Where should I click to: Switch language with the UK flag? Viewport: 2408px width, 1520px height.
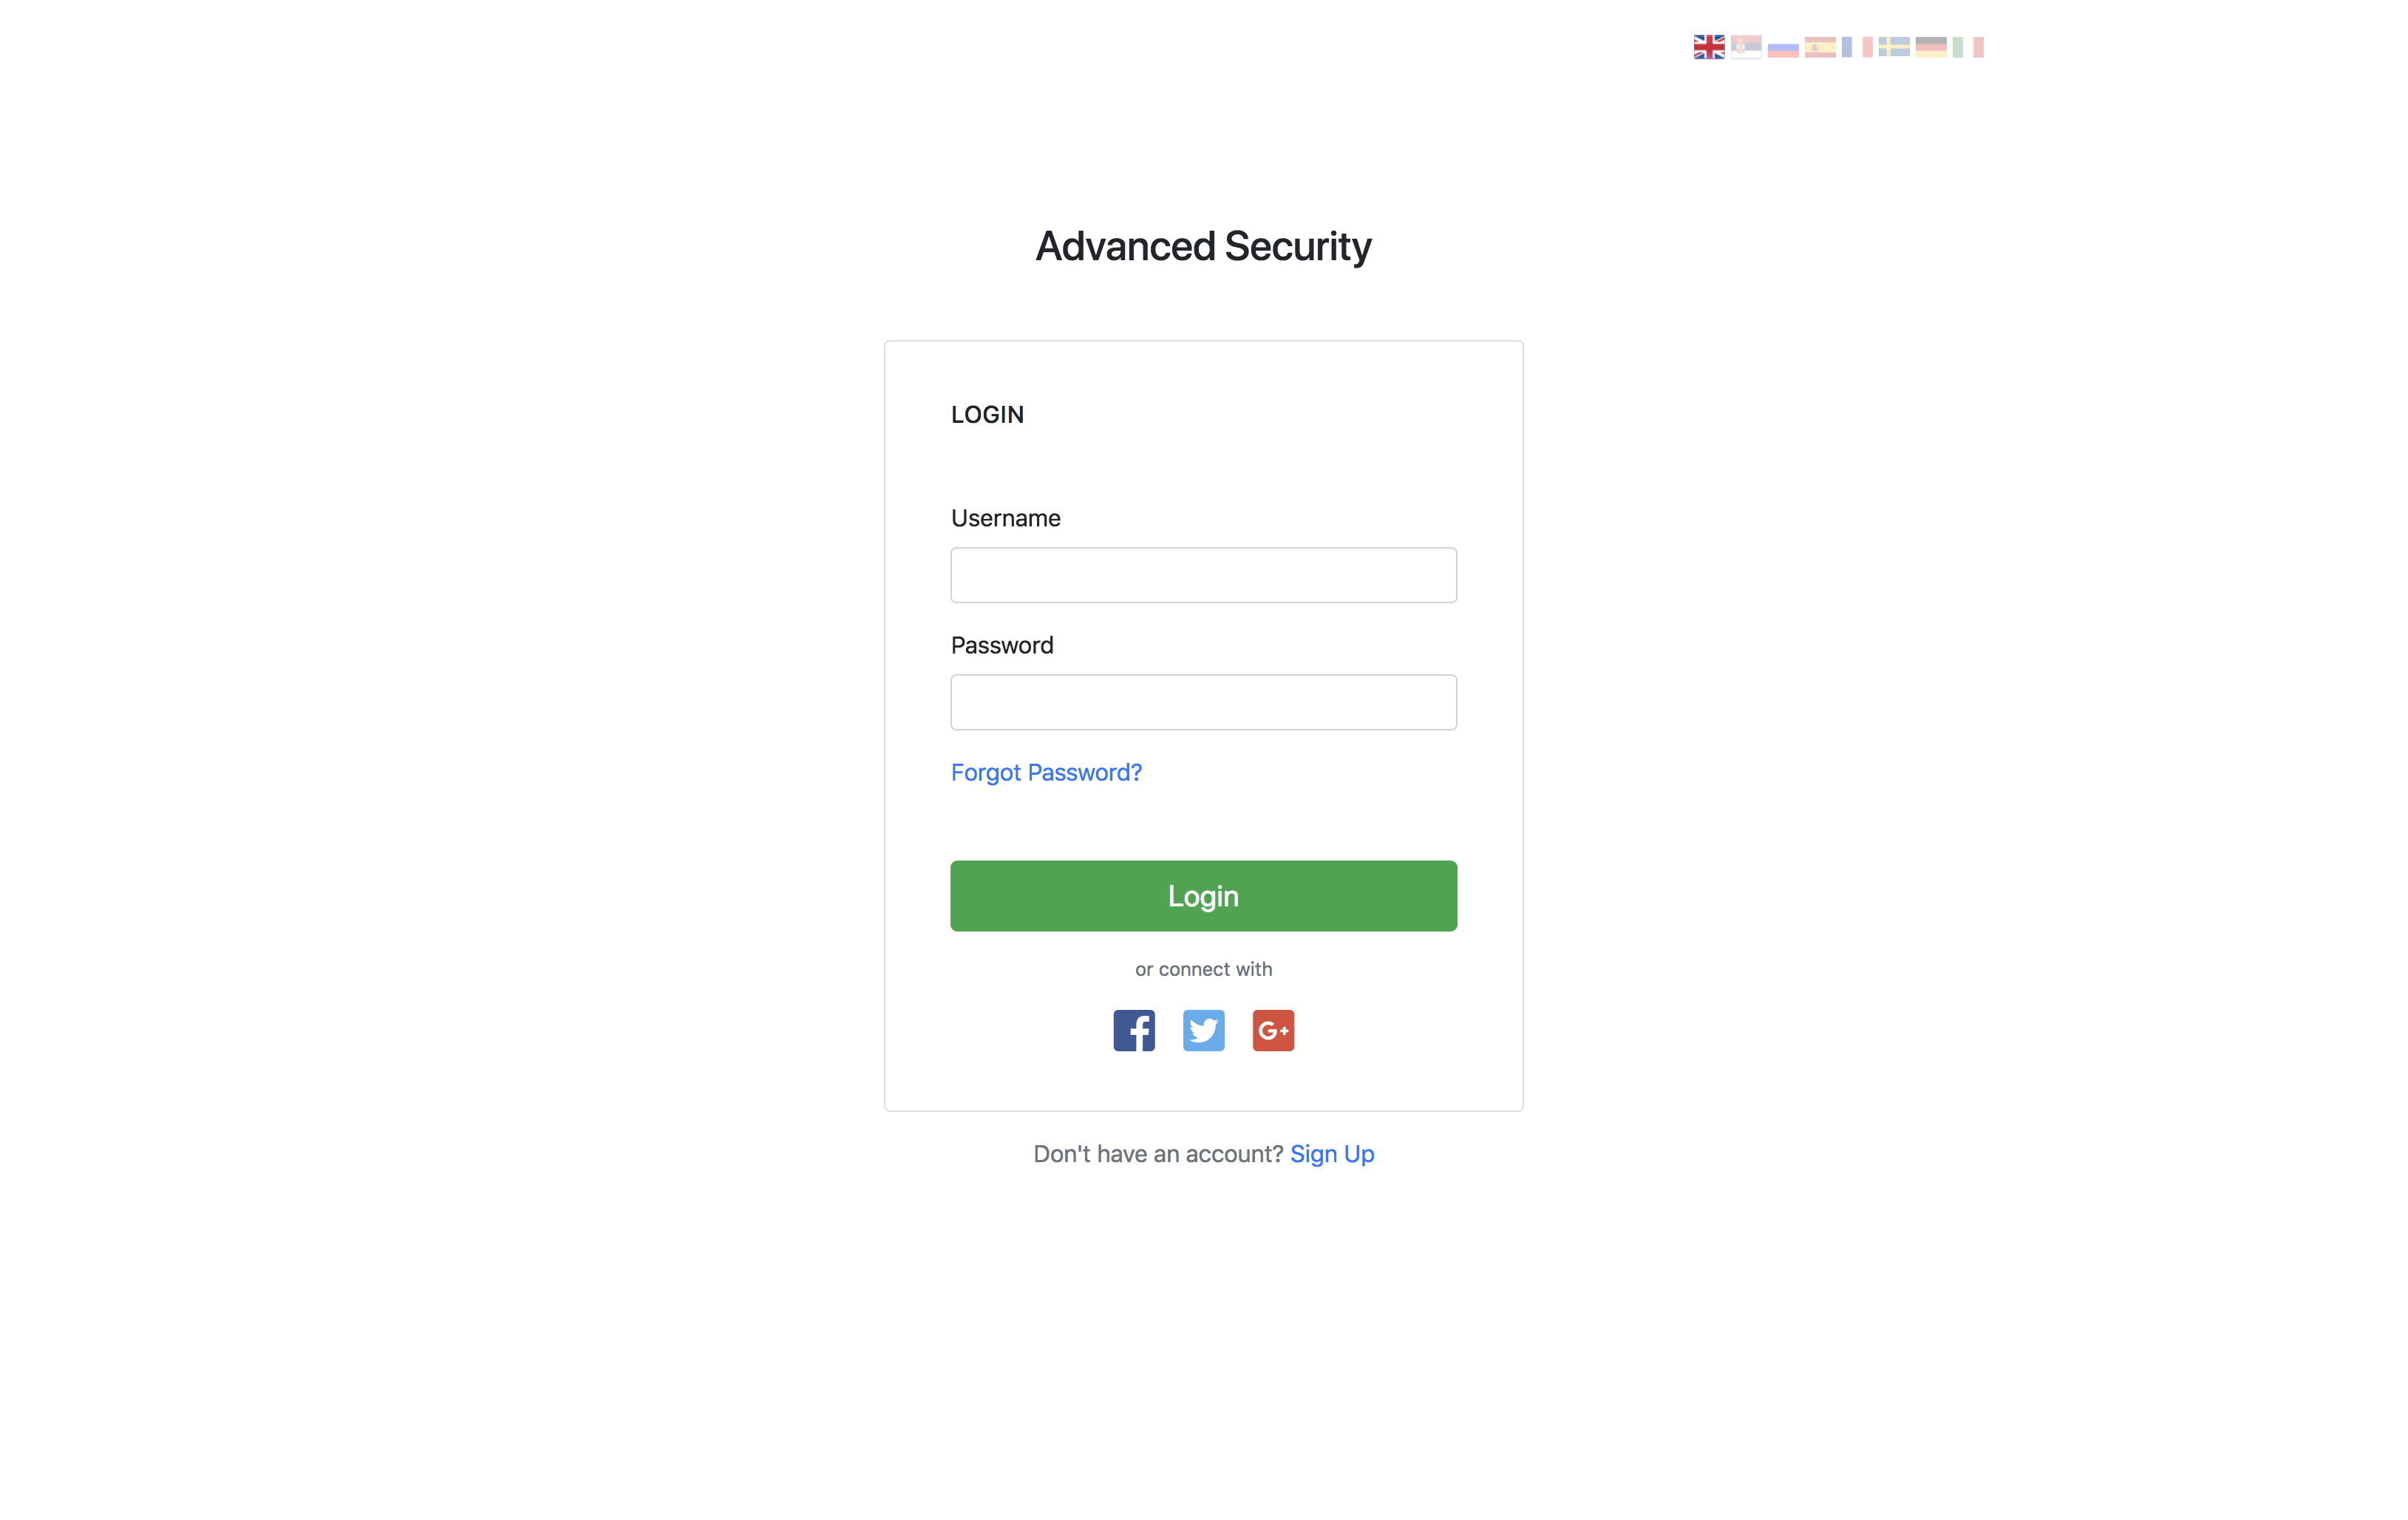point(1708,47)
